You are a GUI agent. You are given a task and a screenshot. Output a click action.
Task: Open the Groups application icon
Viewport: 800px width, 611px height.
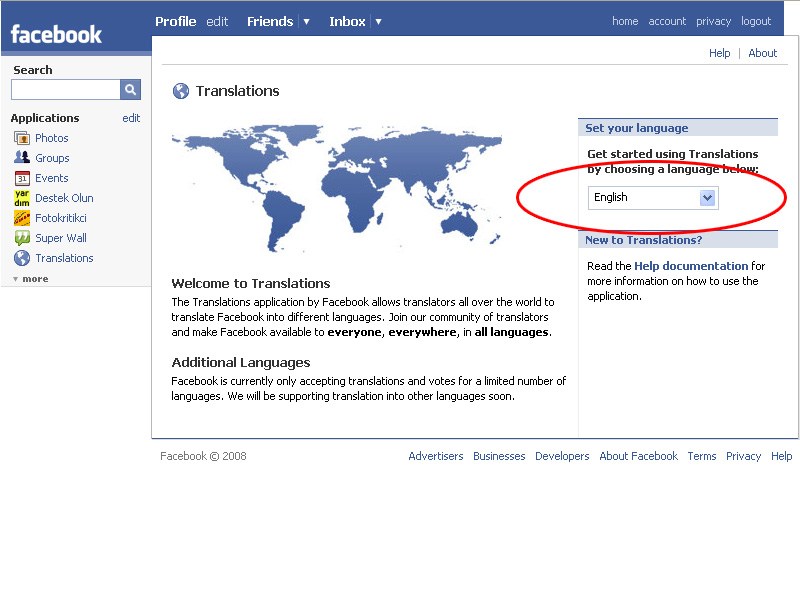pyautogui.click(x=22, y=158)
